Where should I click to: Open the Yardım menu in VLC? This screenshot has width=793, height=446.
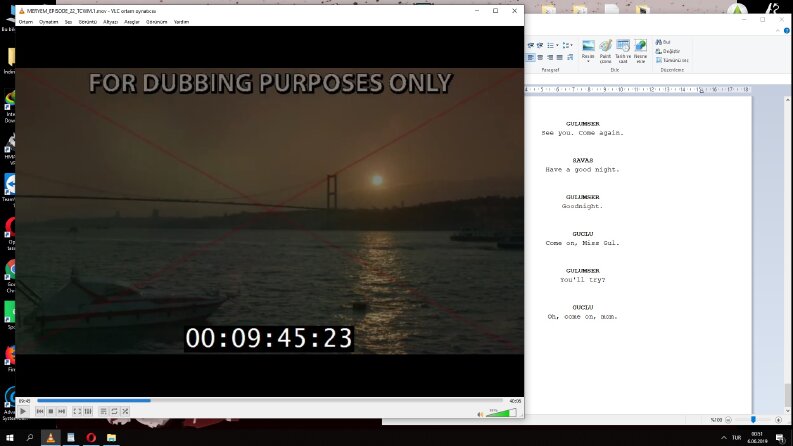[x=182, y=22]
